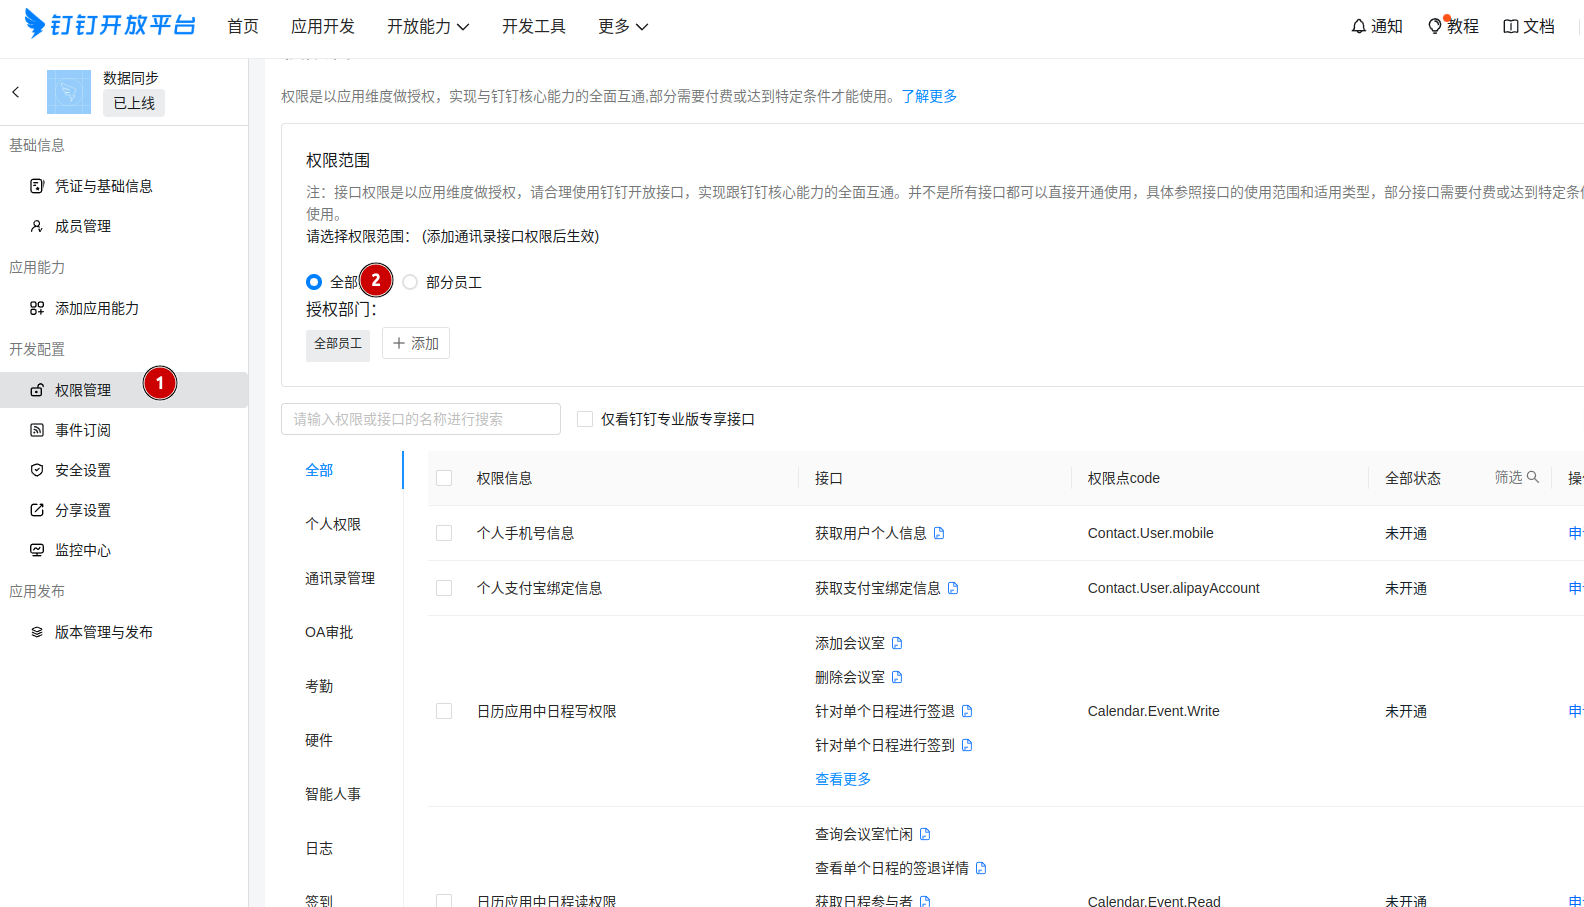This screenshot has width=1584, height=907.
Task: Check the 个人手机号信息 row checkbox
Action: point(444,534)
